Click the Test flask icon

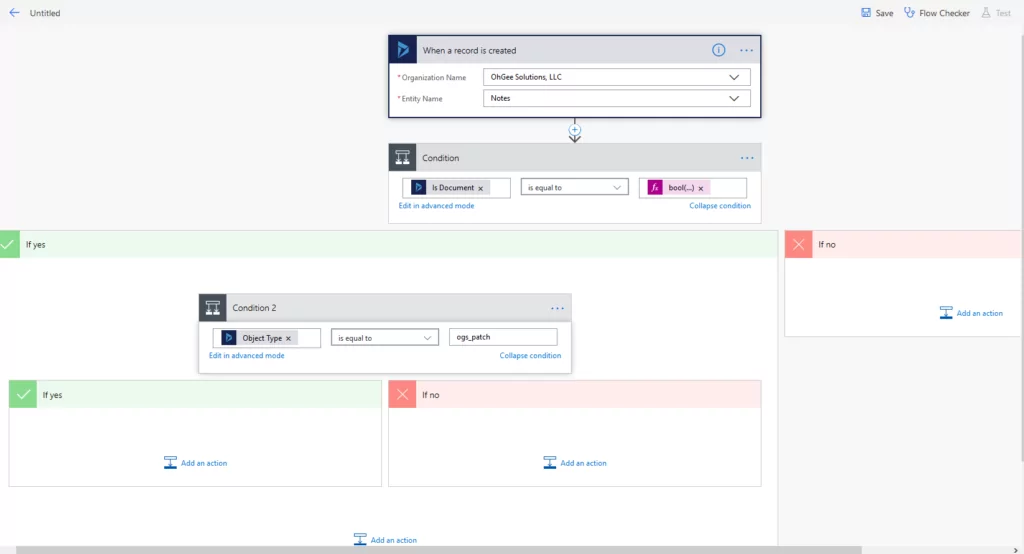[986, 12]
